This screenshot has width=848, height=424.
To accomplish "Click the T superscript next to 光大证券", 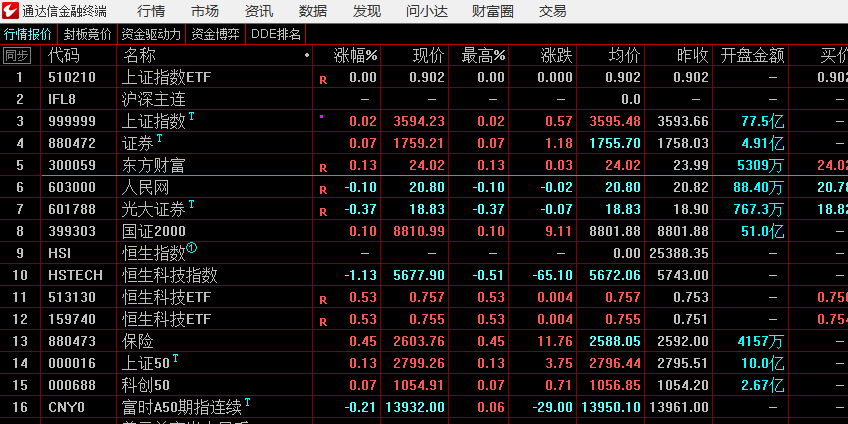I will pyautogui.click(x=191, y=204).
